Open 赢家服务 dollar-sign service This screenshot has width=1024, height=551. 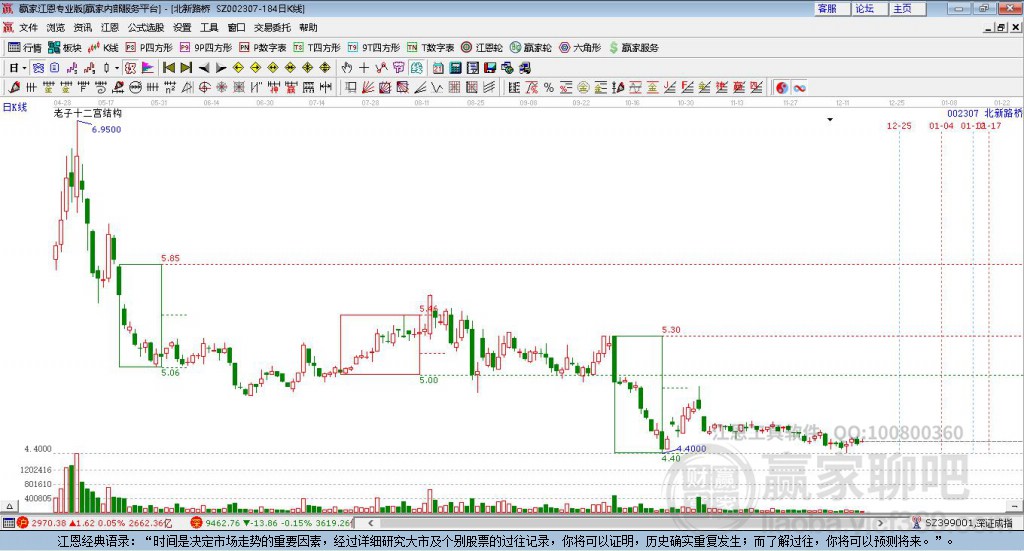pos(633,48)
